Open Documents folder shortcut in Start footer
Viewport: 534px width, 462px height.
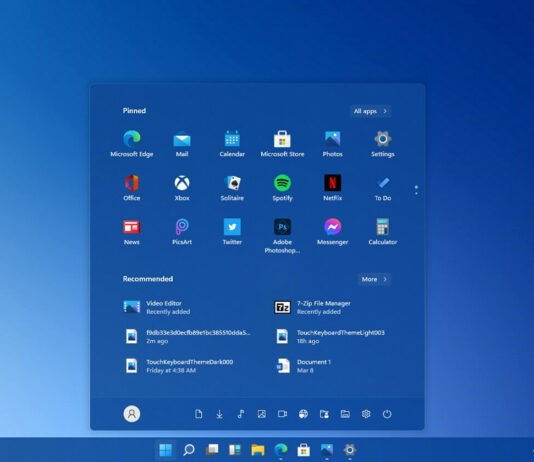[x=199, y=414]
